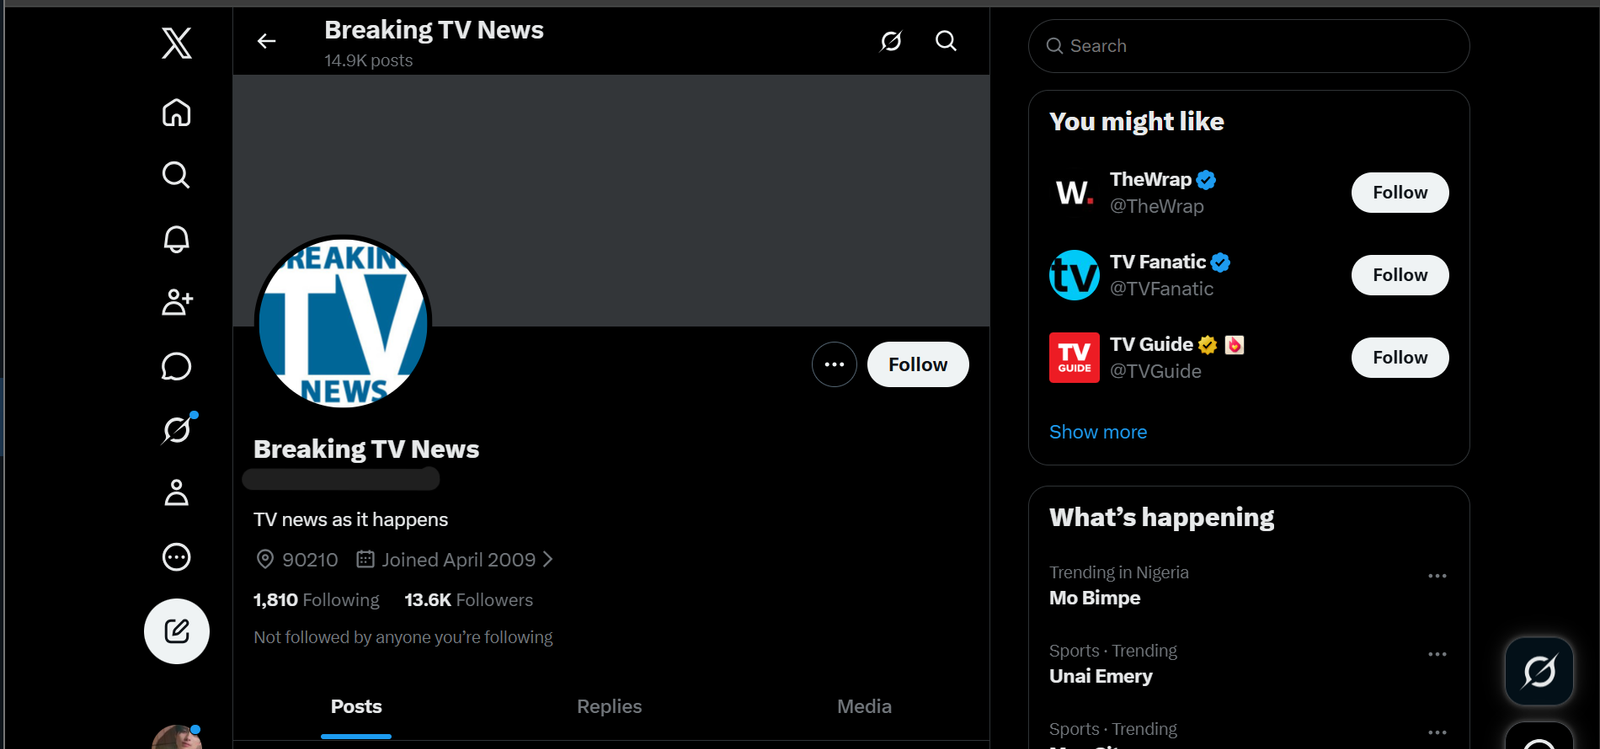Image resolution: width=1600 pixels, height=749 pixels.
Task: Open Profile icon in sidebar
Action: 177,493
